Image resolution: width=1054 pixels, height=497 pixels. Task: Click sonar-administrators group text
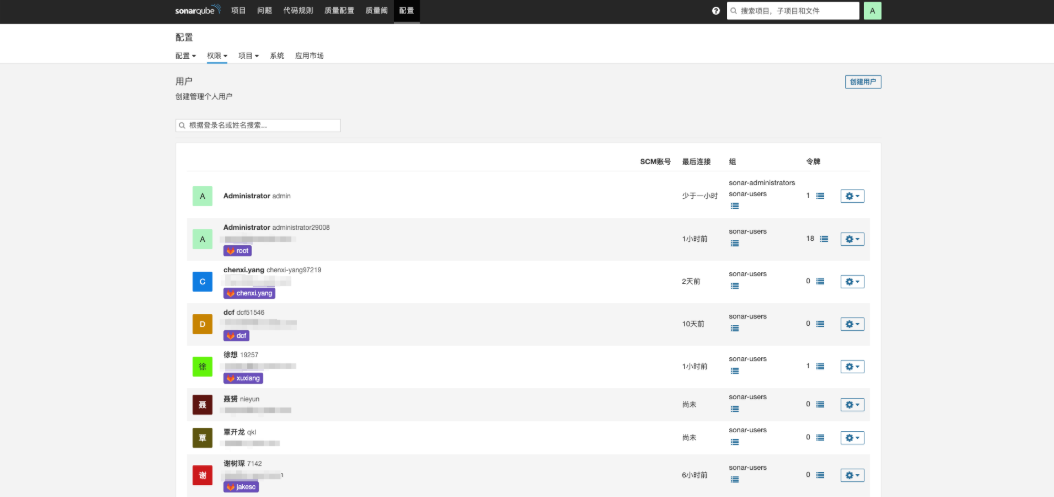[x=762, y=183]
